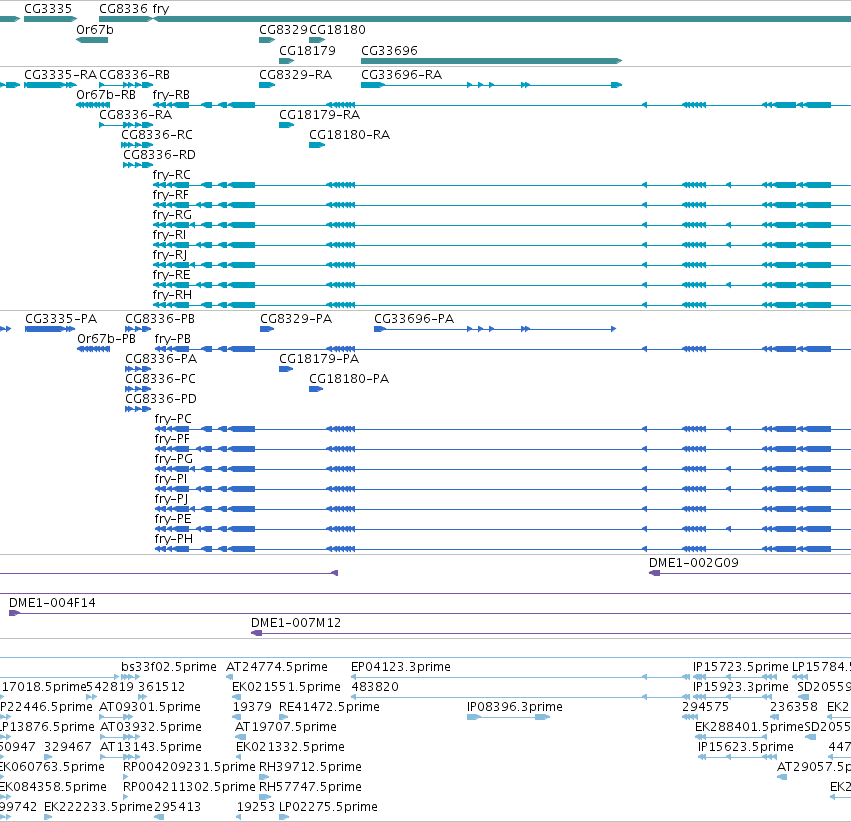
Task: Select BAC clone DME1-002G09
Action: 694,563
